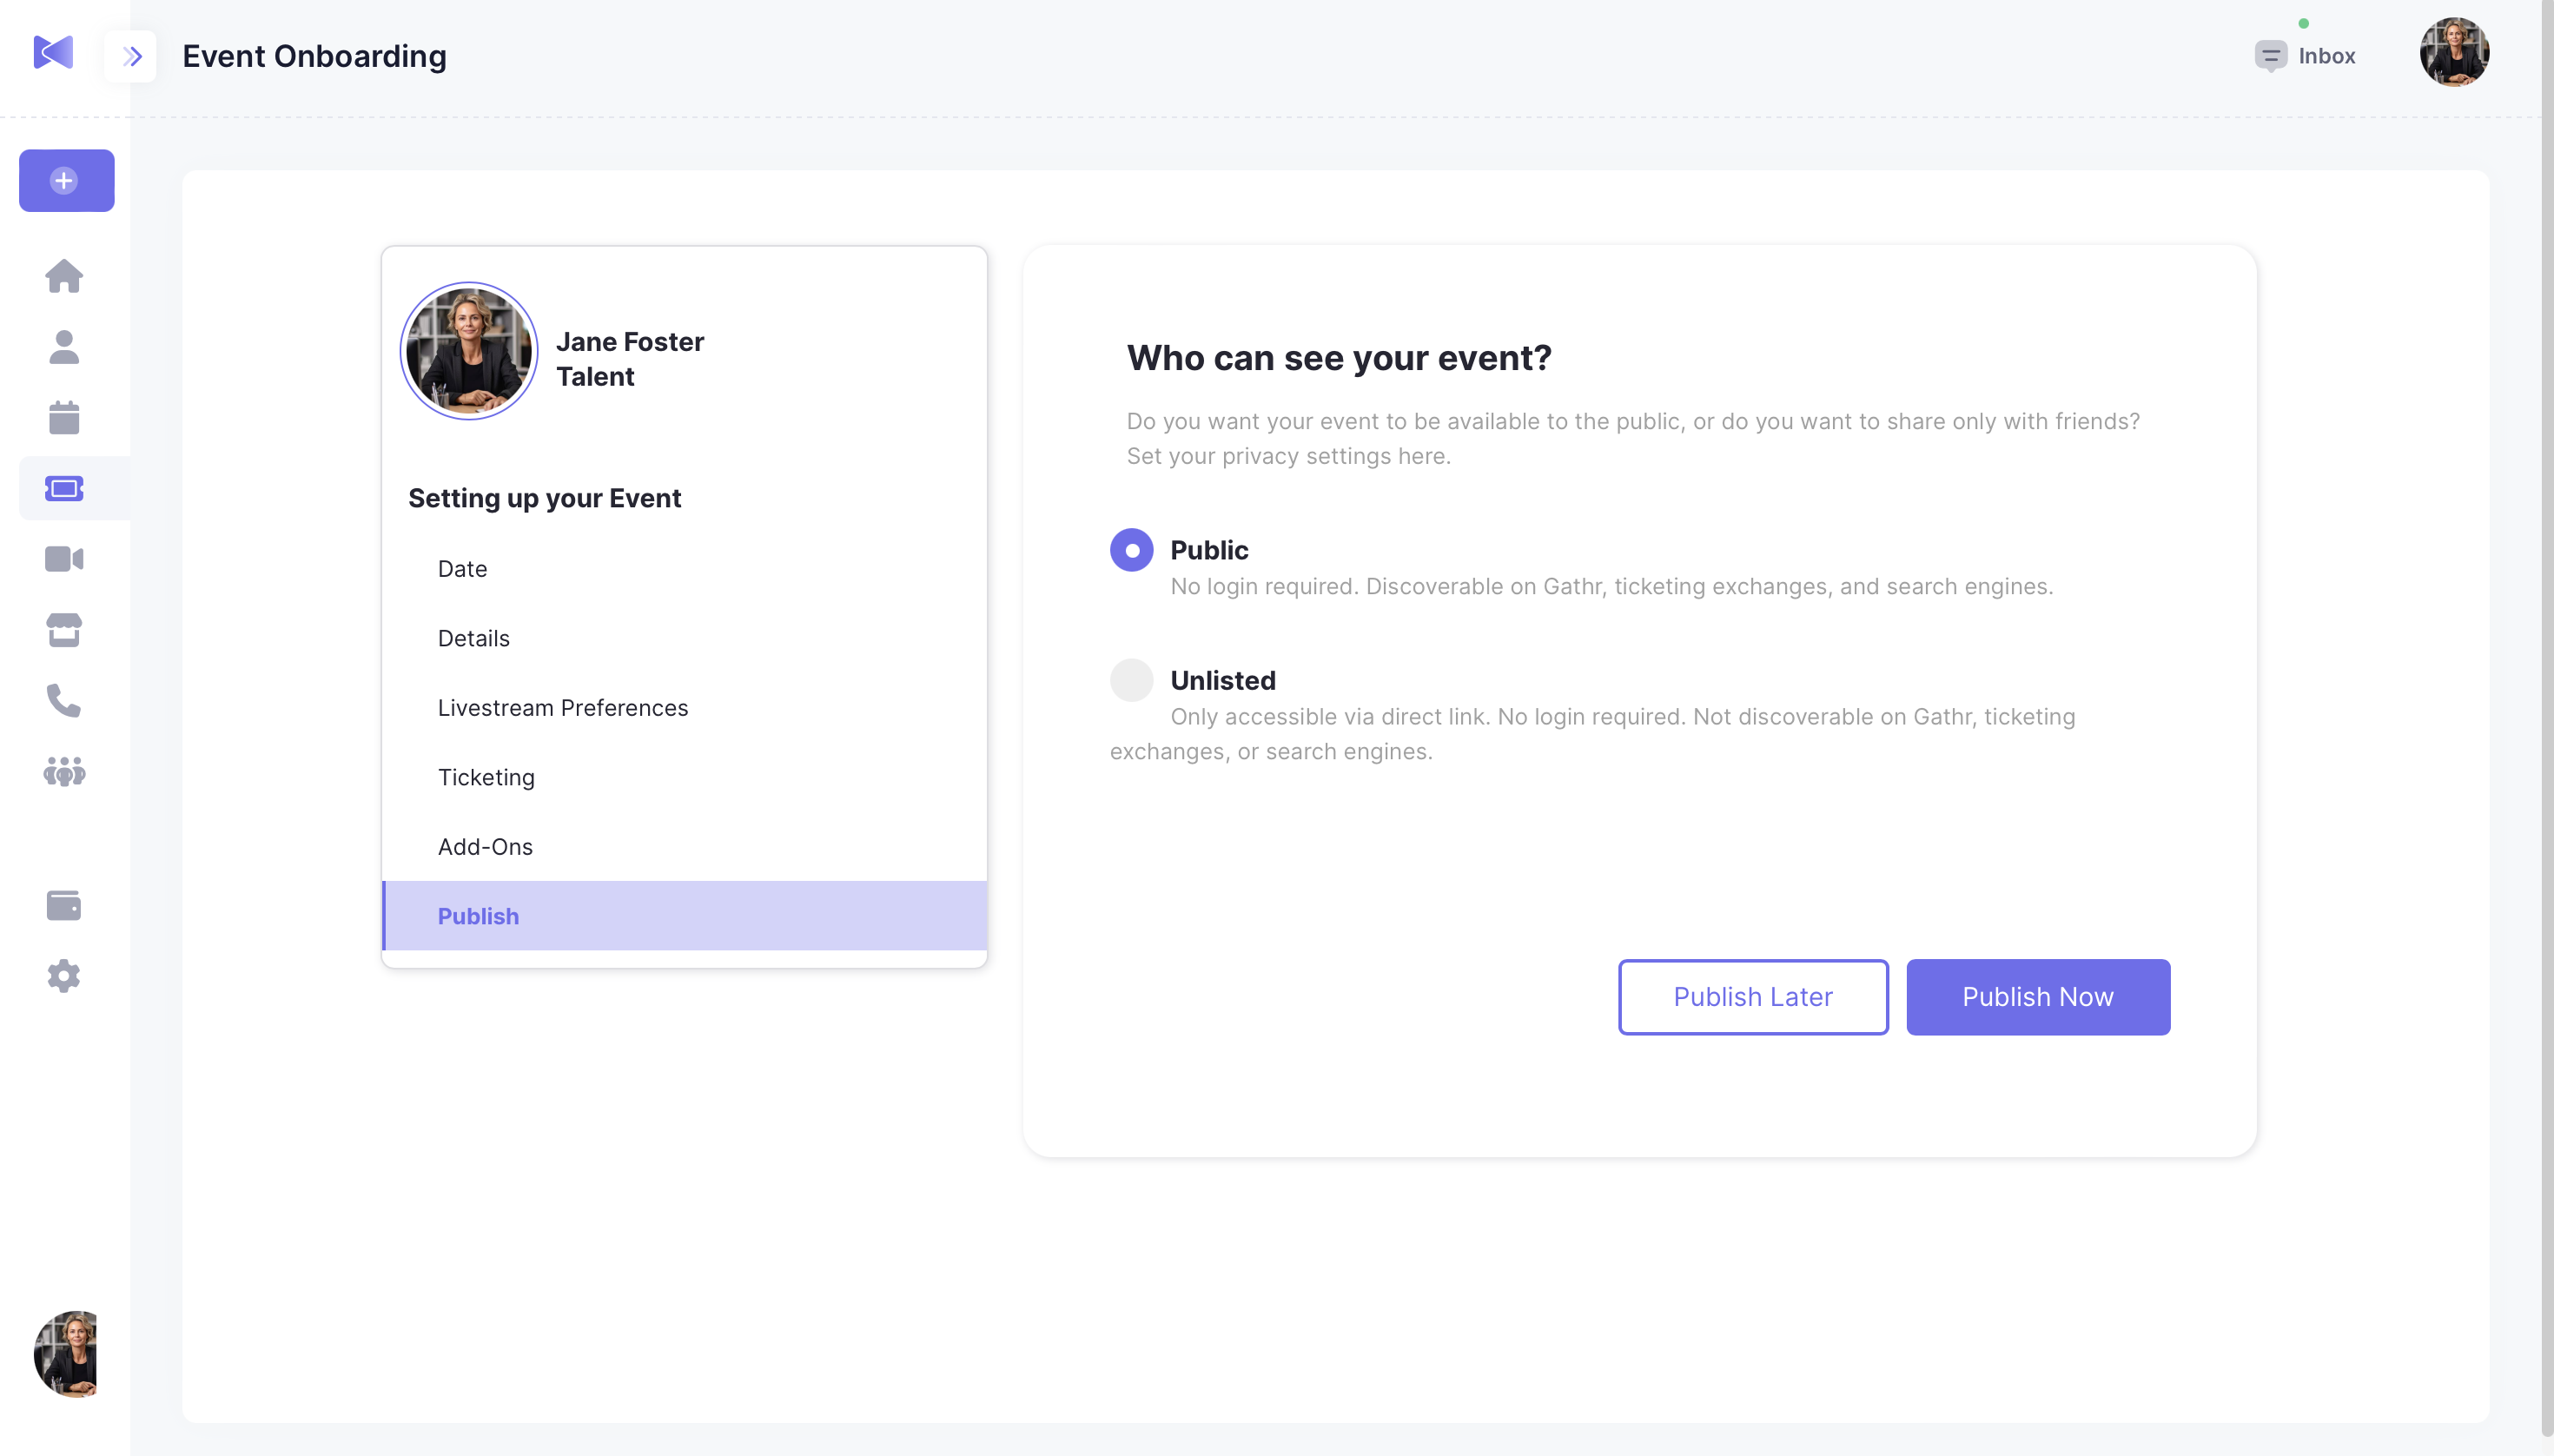Expand the sidebar with double-chevron button
Screen dimensions: 2554x1456
click(131, 56)
